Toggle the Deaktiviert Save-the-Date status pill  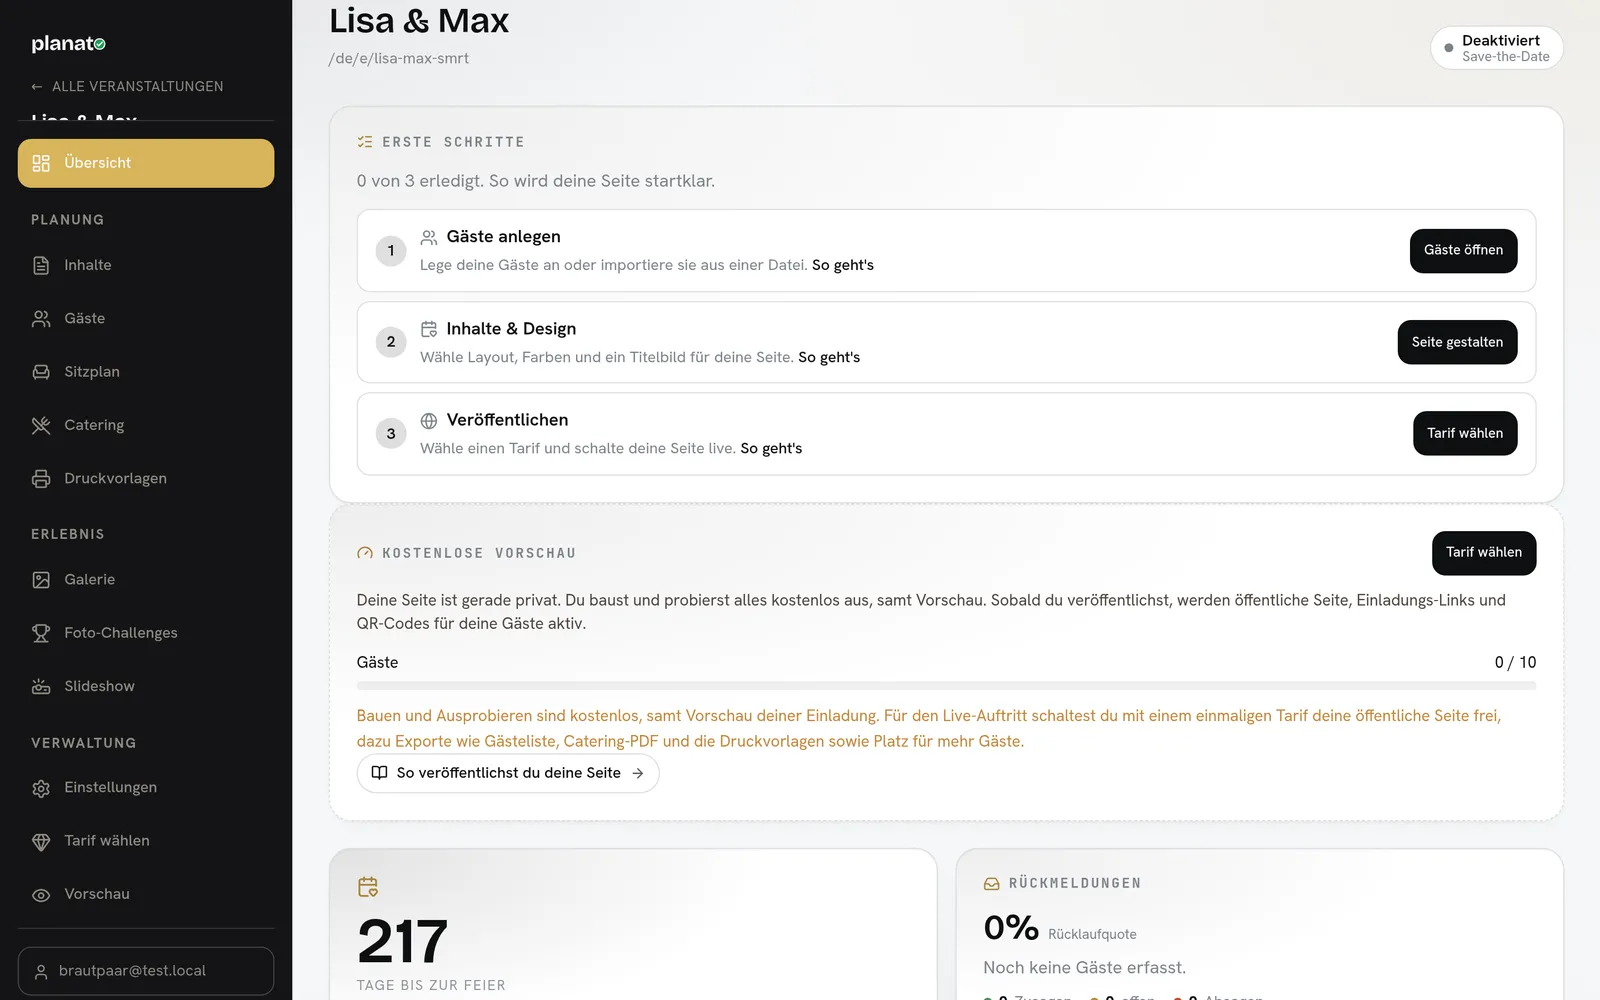1496,48
